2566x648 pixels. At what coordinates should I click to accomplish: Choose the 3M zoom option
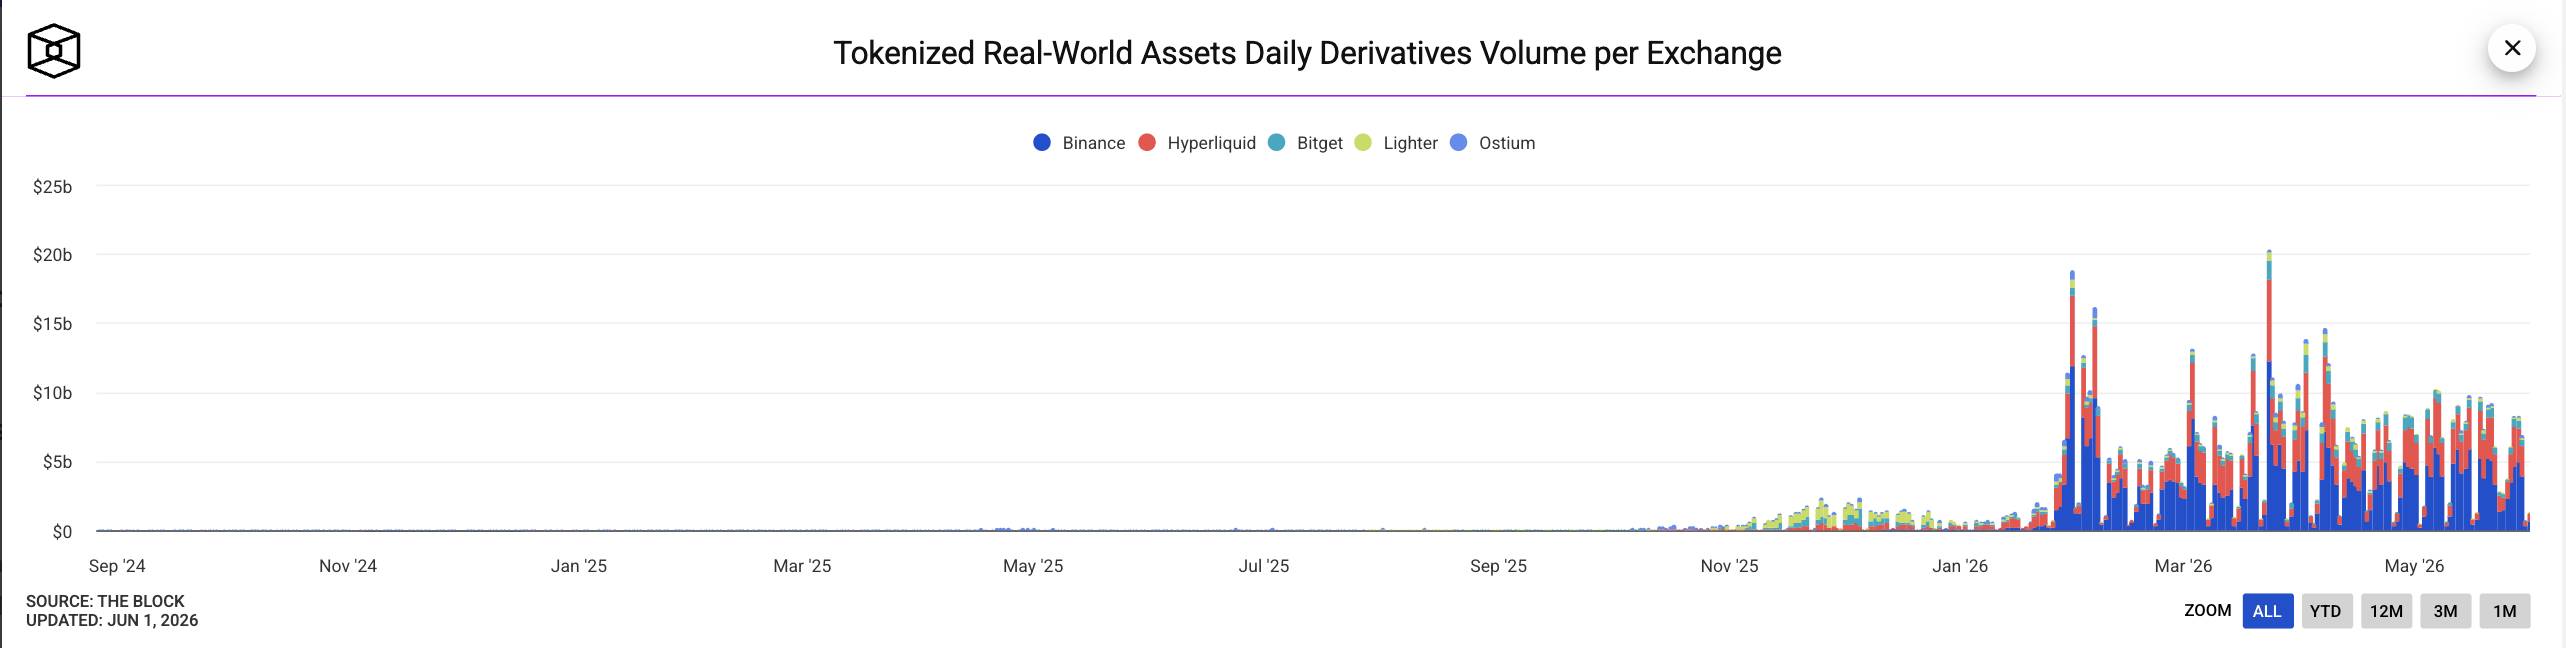(2445, 611)
